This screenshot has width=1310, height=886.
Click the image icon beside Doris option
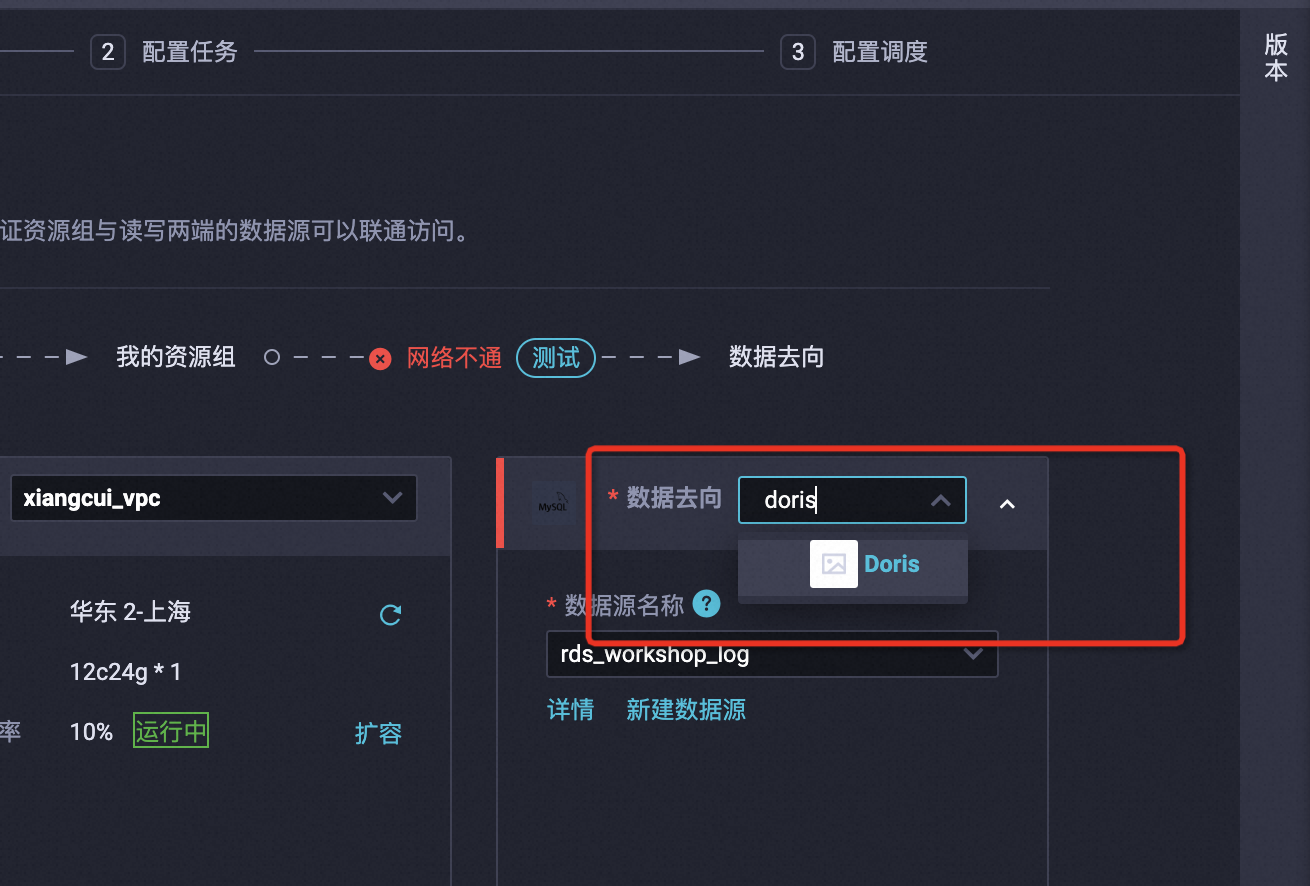[x=833, y=564]
